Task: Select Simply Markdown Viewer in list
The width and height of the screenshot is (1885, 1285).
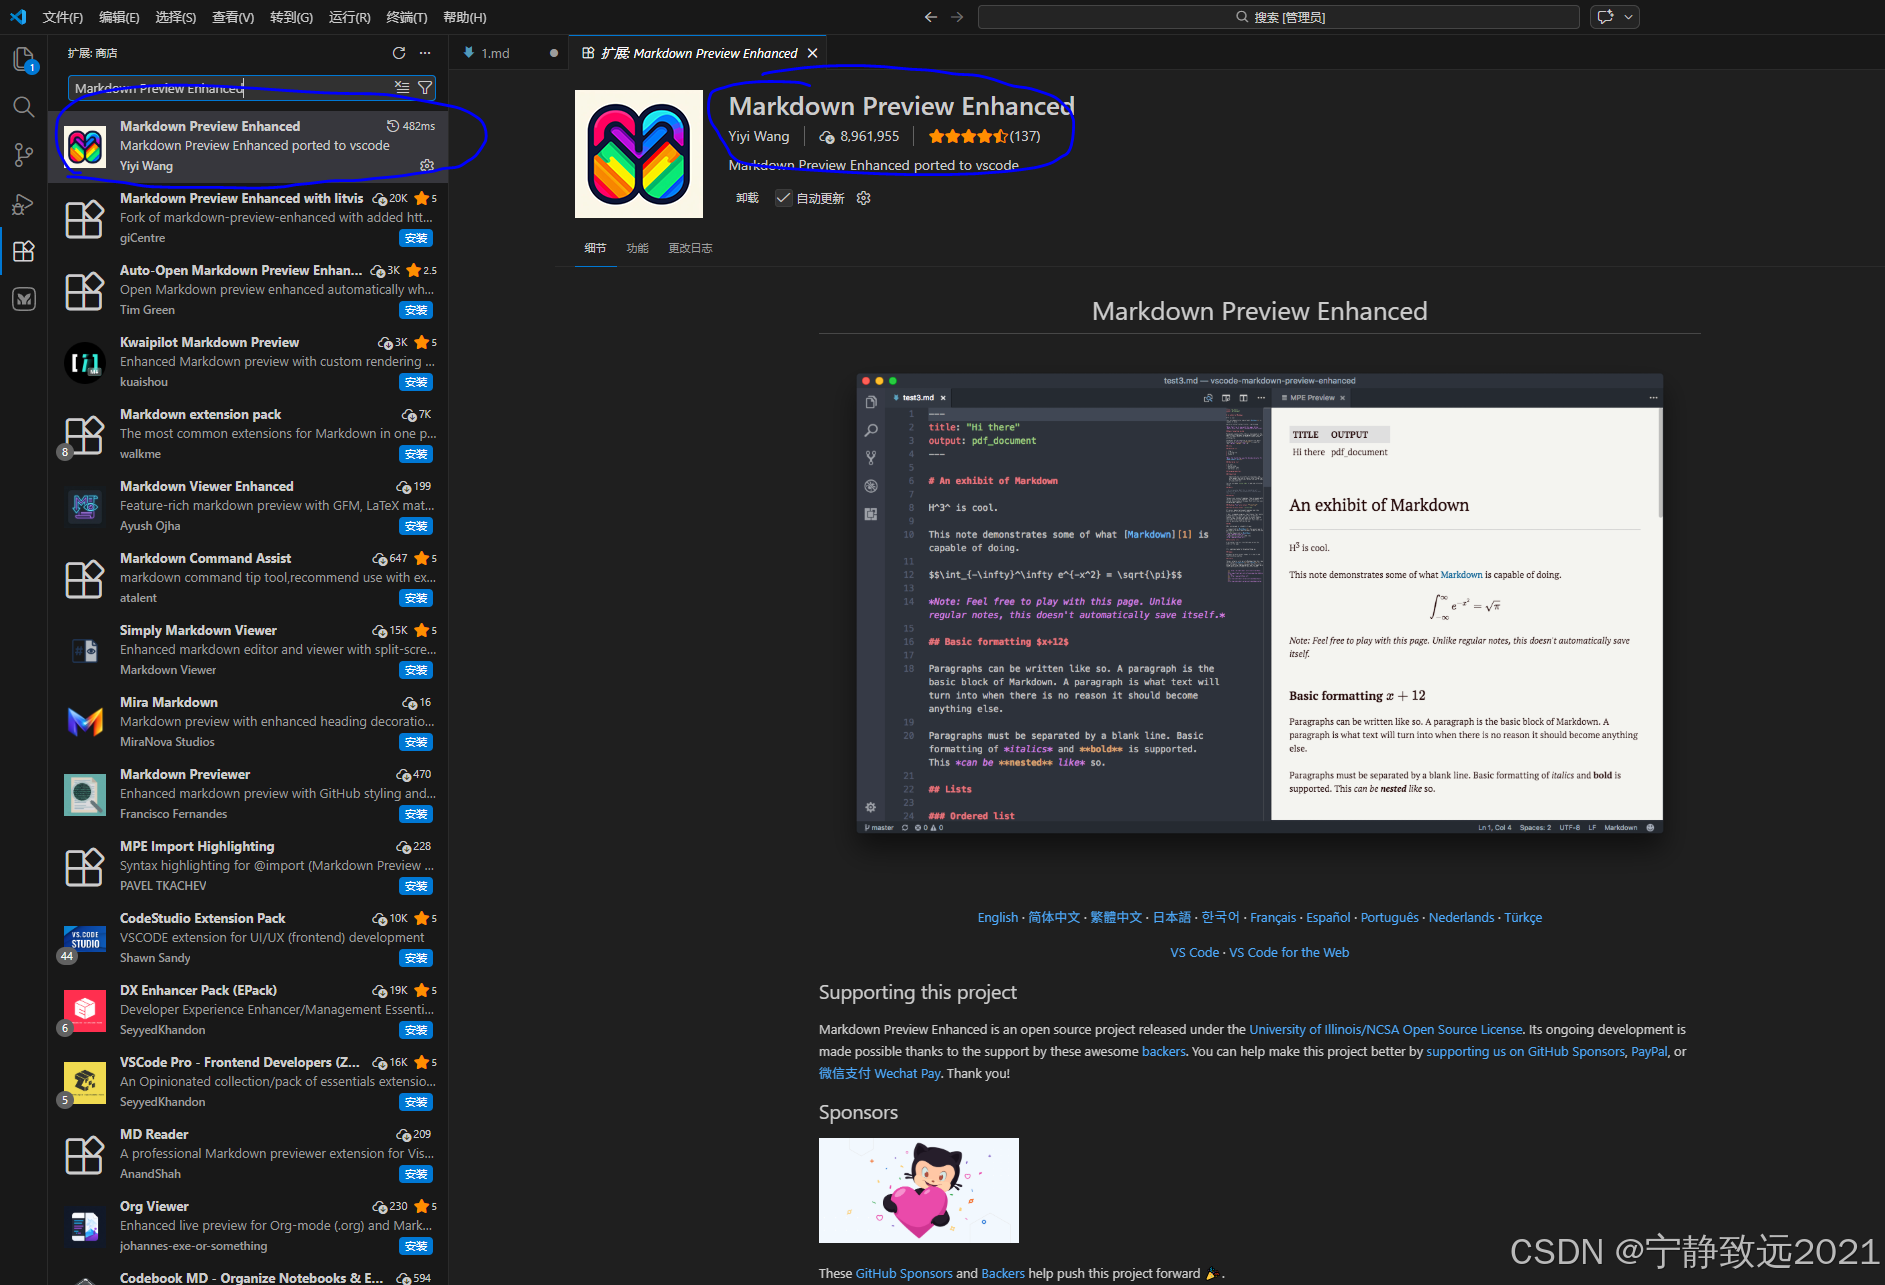Action: [248, 650]
